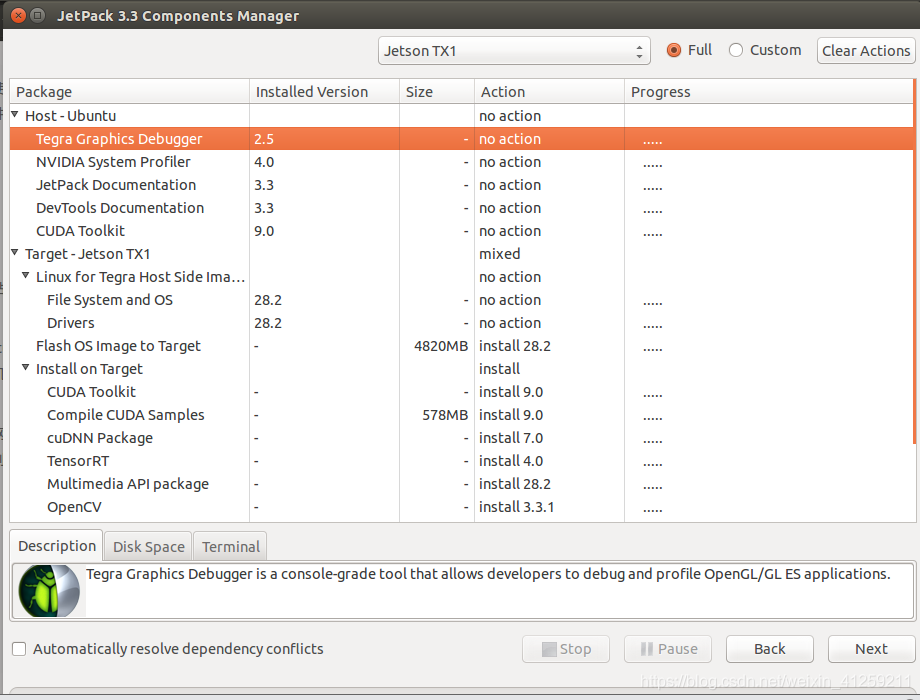Select the Custom install radio button
The image size is (920, 700).
(x=736, y=50)
